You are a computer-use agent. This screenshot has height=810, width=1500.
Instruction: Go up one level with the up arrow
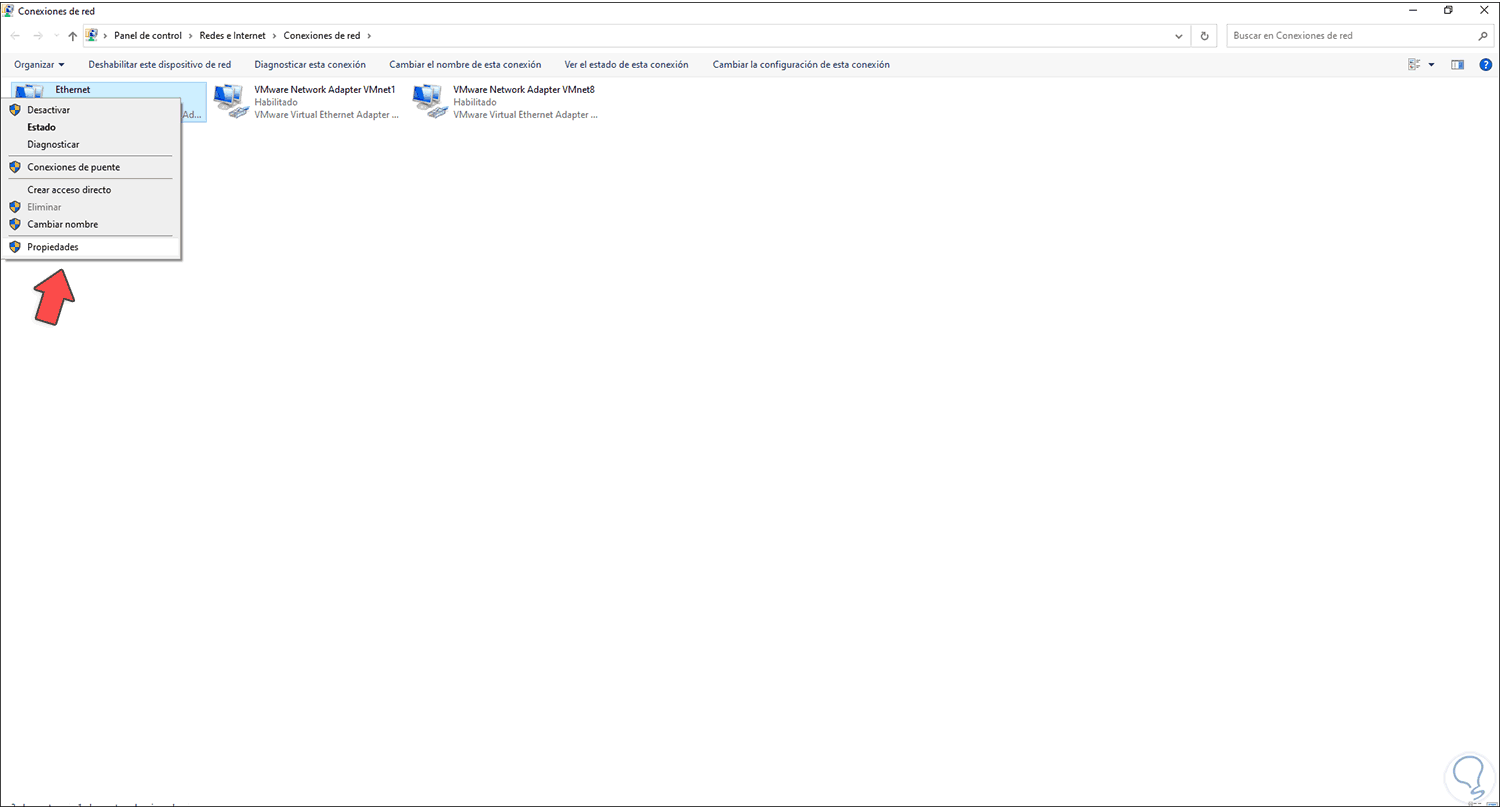coord(73,36)
